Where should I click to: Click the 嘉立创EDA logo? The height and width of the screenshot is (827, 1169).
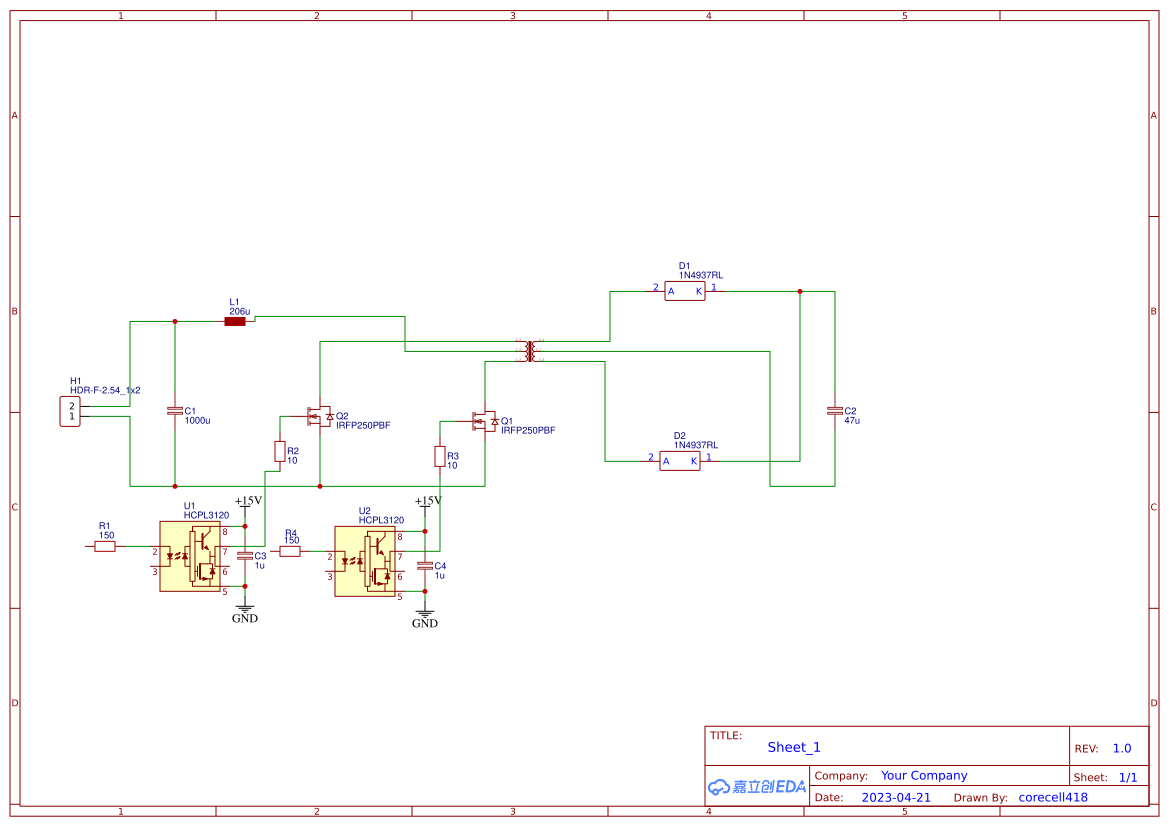coord(755,787)
